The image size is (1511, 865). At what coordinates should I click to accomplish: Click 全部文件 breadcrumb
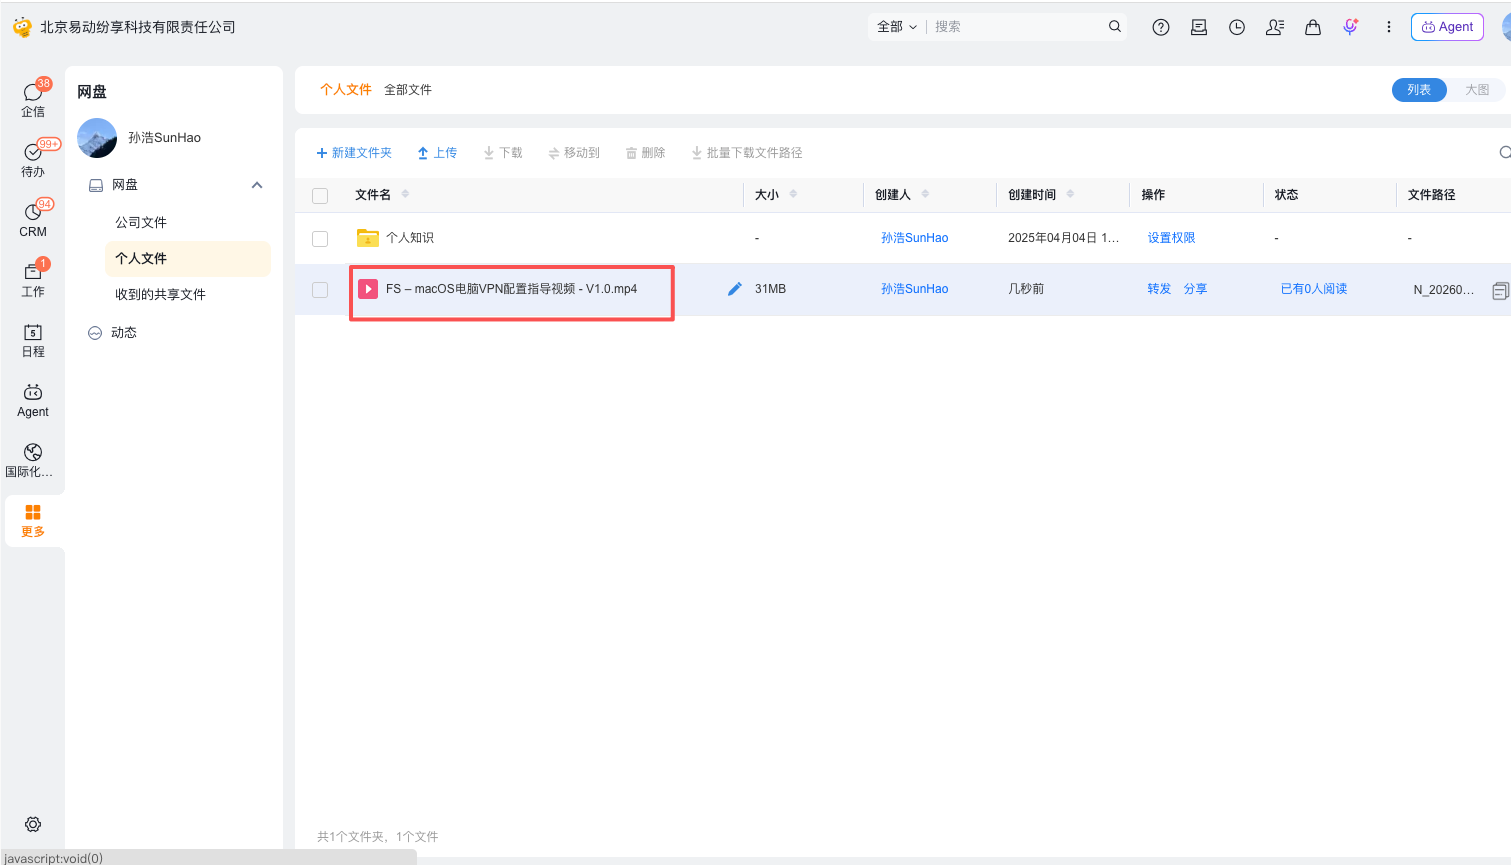point(408,90)
